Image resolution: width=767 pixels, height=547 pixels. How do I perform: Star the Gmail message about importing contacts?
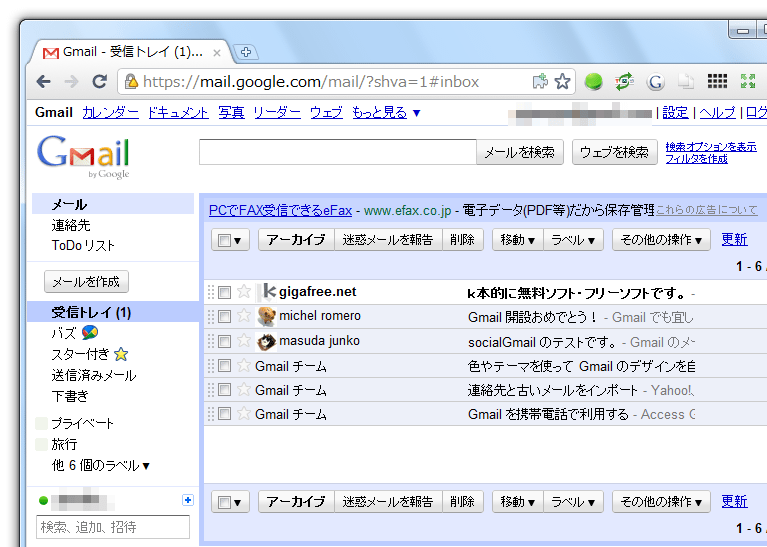[x=244, y=390]
